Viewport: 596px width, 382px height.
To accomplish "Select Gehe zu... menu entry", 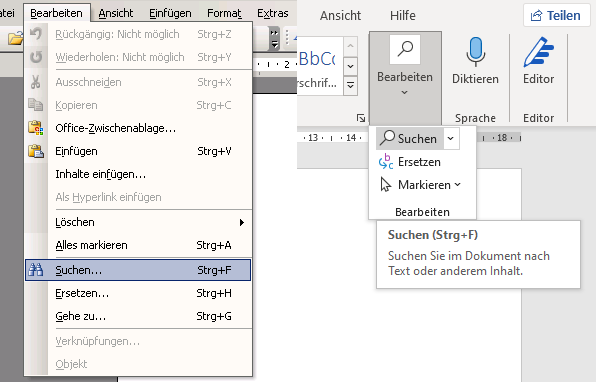I will 138,316.
